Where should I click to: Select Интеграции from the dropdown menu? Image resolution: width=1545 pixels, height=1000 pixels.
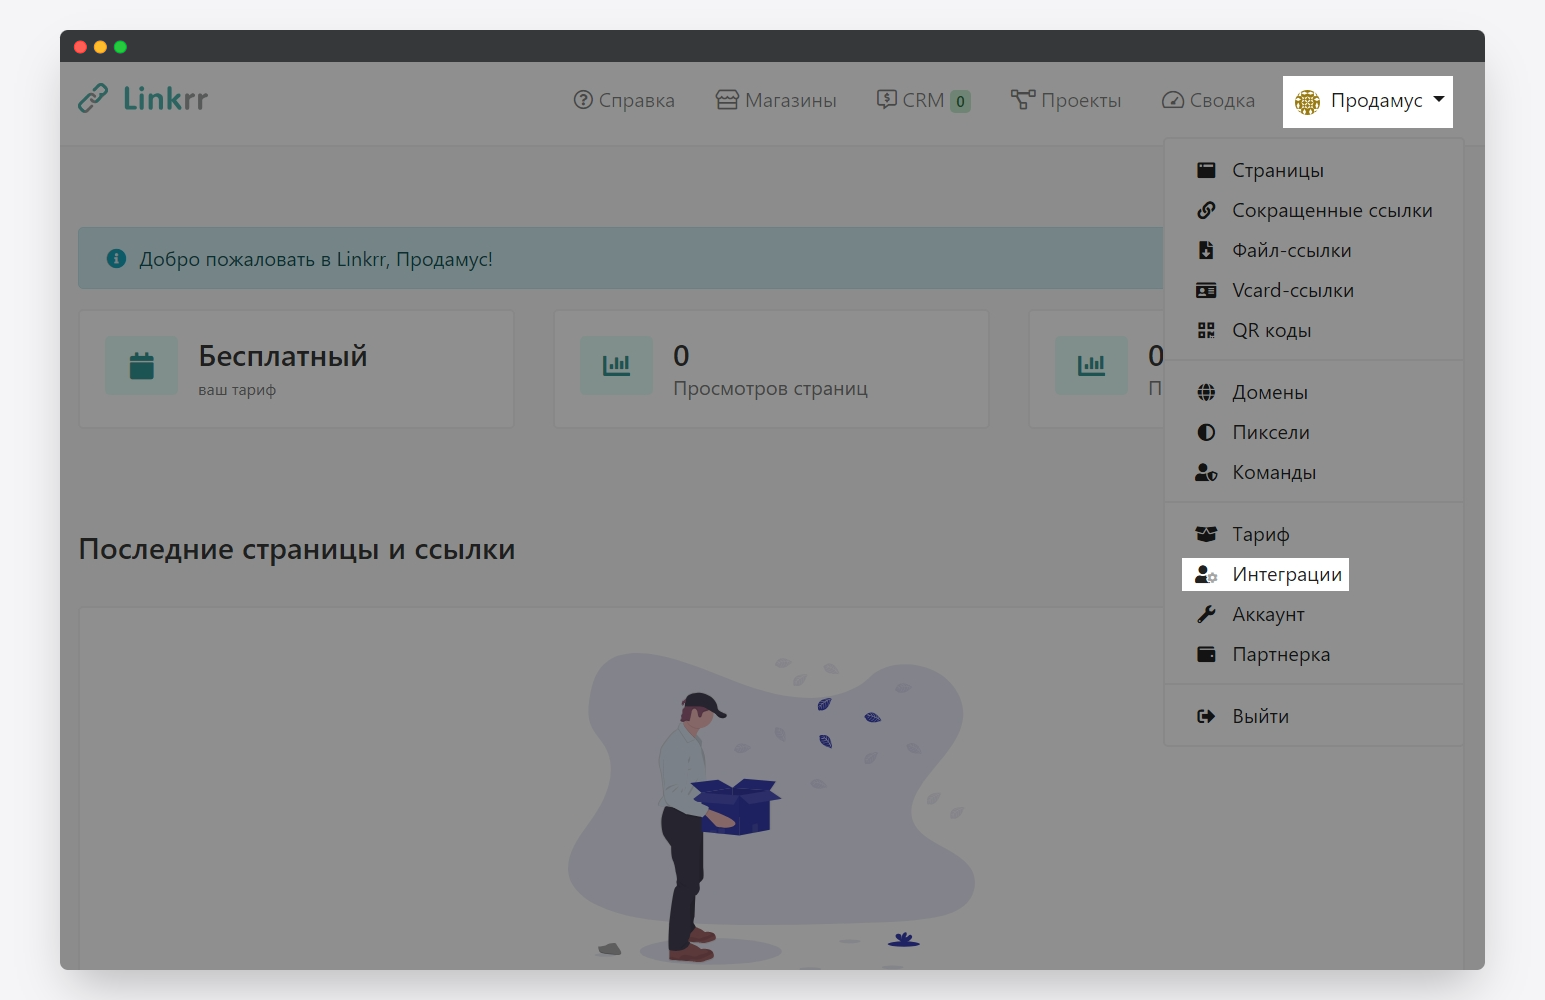click(x=1286, y=575)
